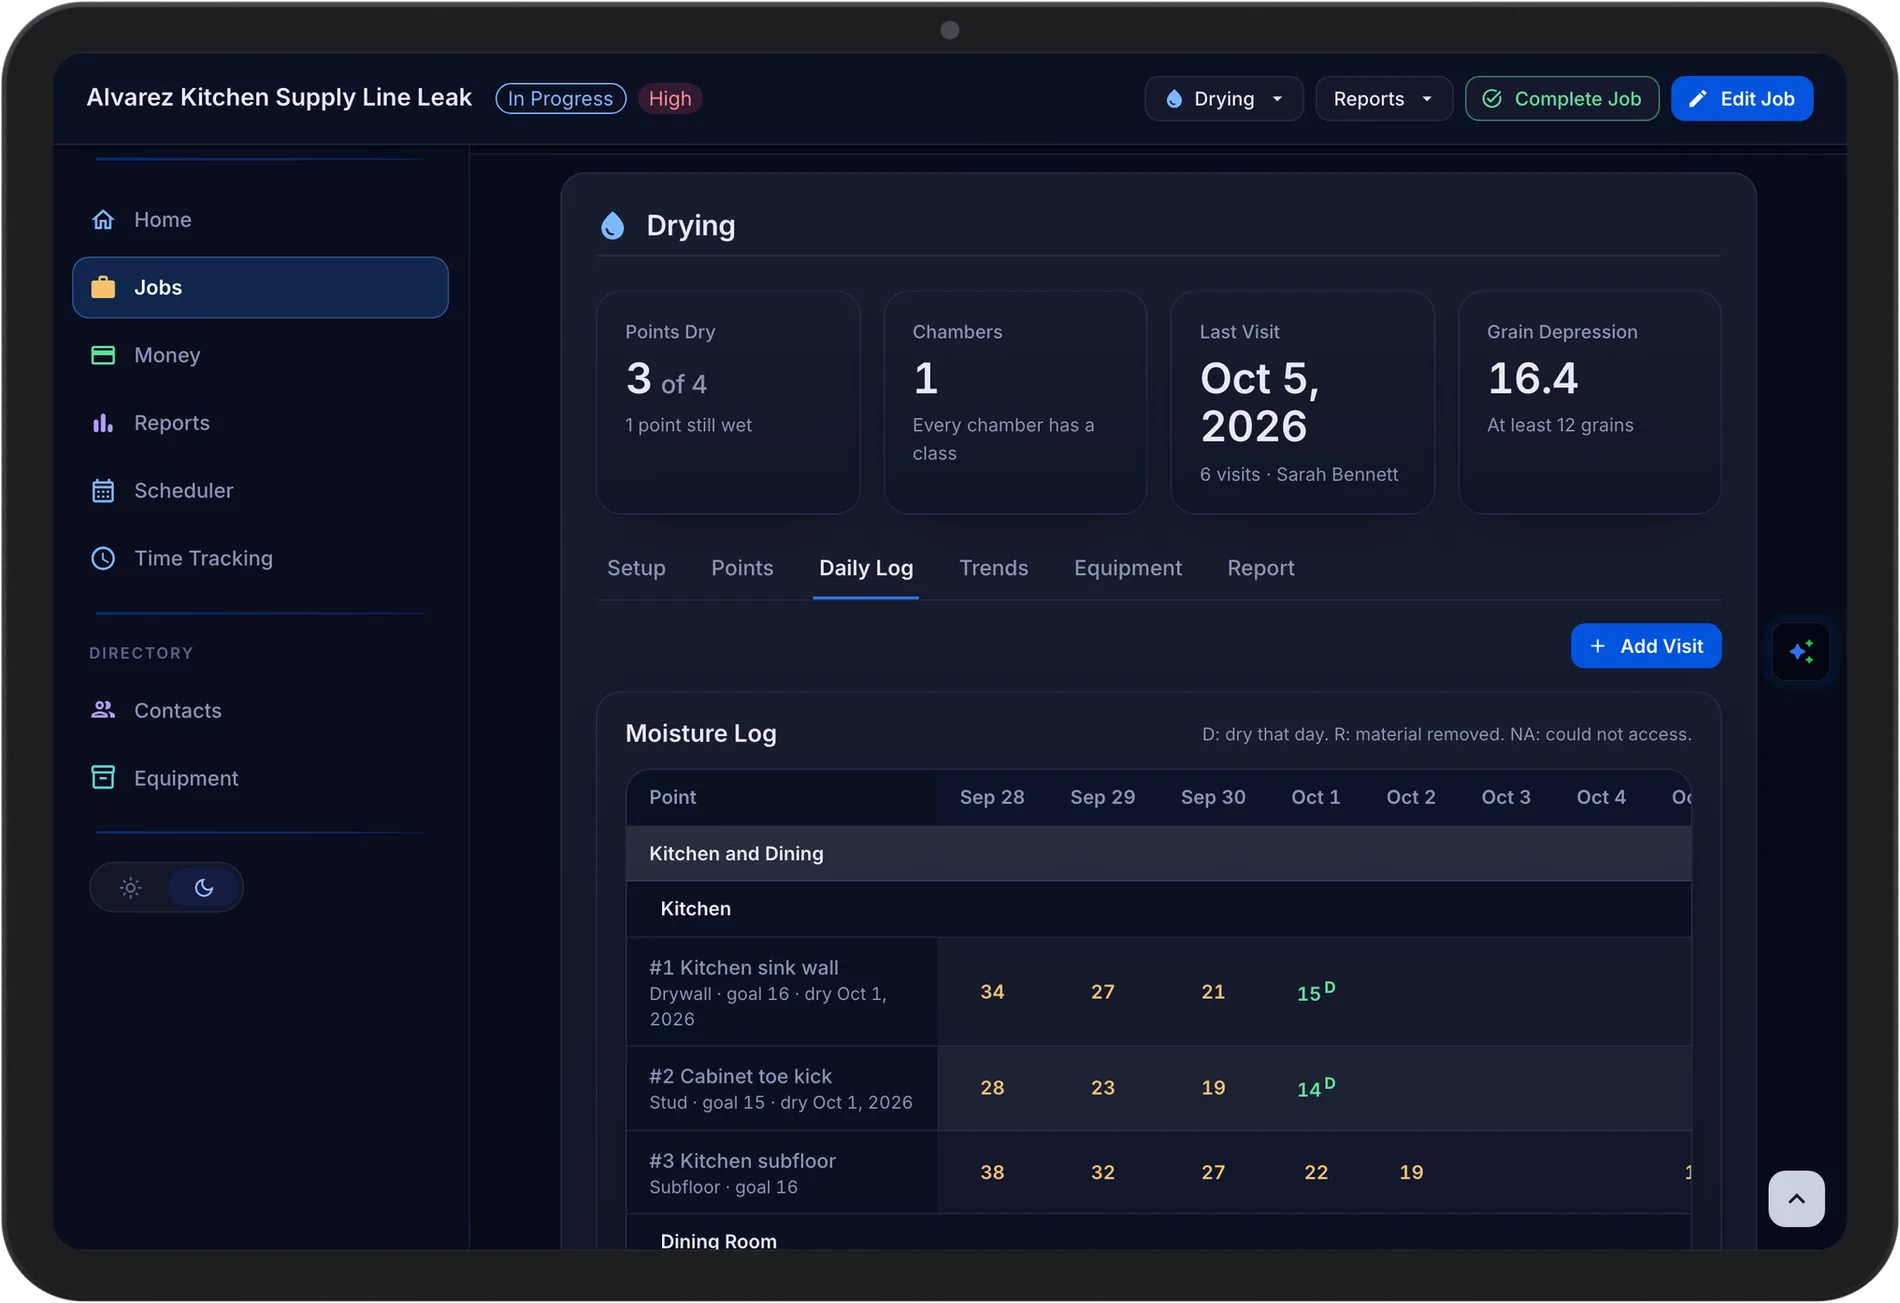Image resolution: width=1900 pixels, height=1303 pixels.
Task: Click the Kitchen and Dining group row
Action: [x=1158, y=853]
